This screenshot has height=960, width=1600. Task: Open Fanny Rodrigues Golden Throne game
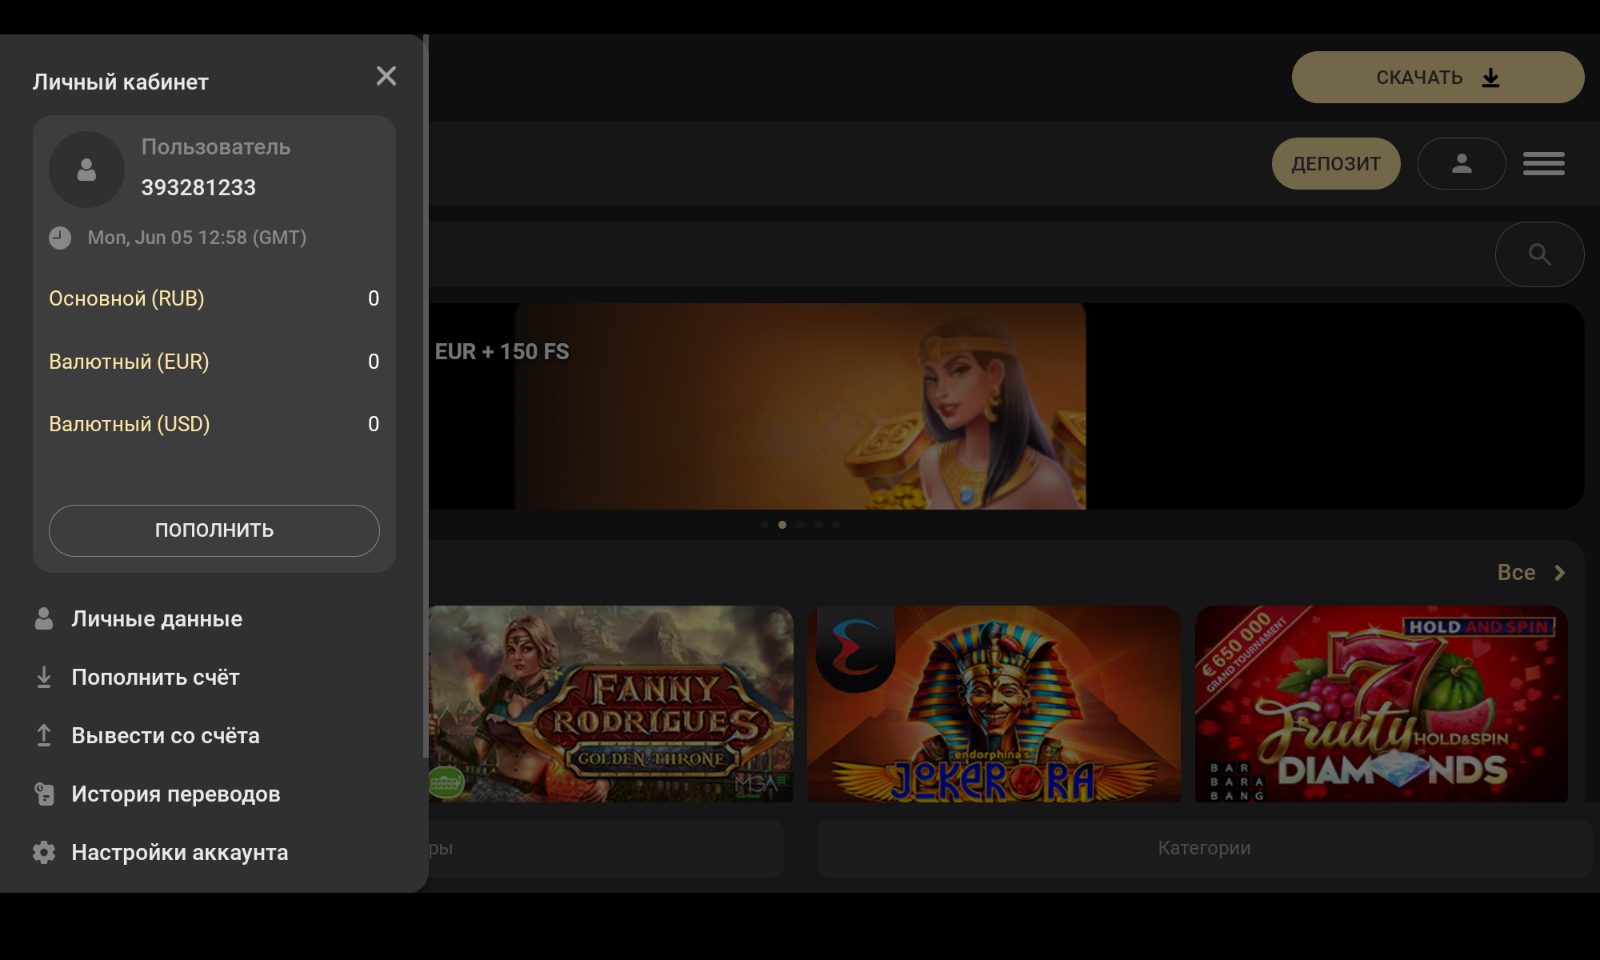(x=611, y=704)
